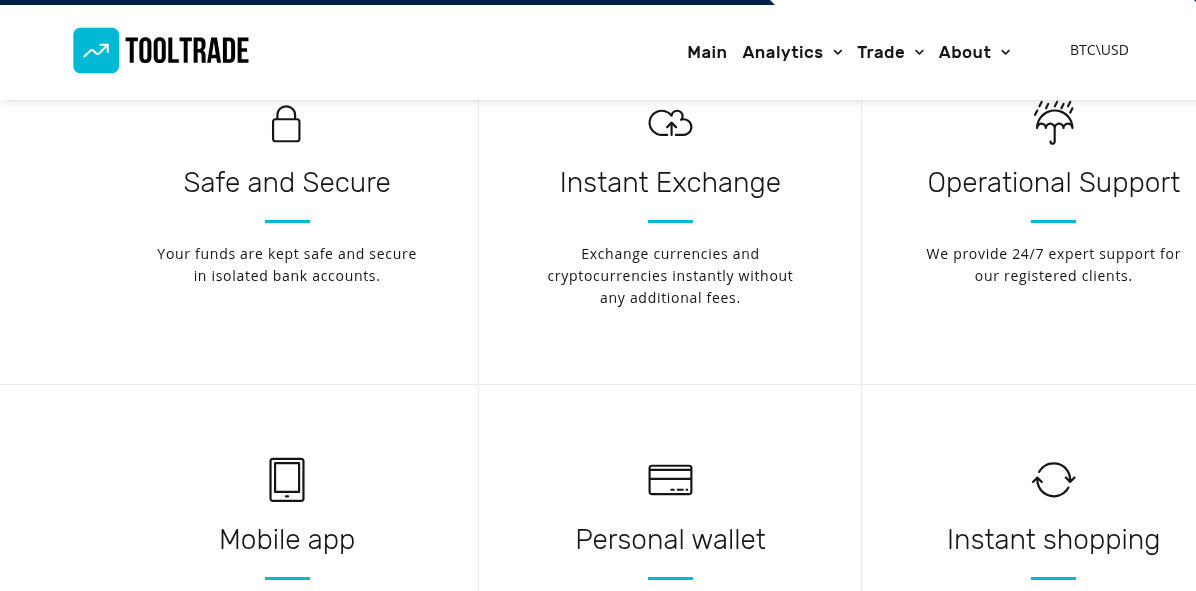1196x591 pixels.
Task: Click the Operational Support heading
Action: click(x=1053, y=183)
